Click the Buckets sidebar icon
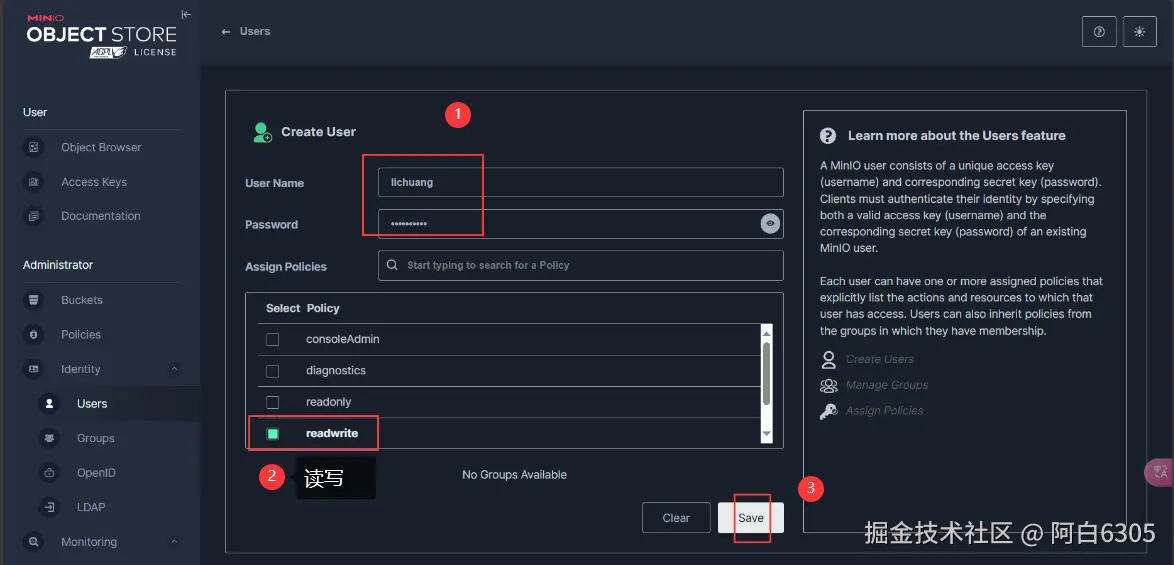 pos(34,300)
